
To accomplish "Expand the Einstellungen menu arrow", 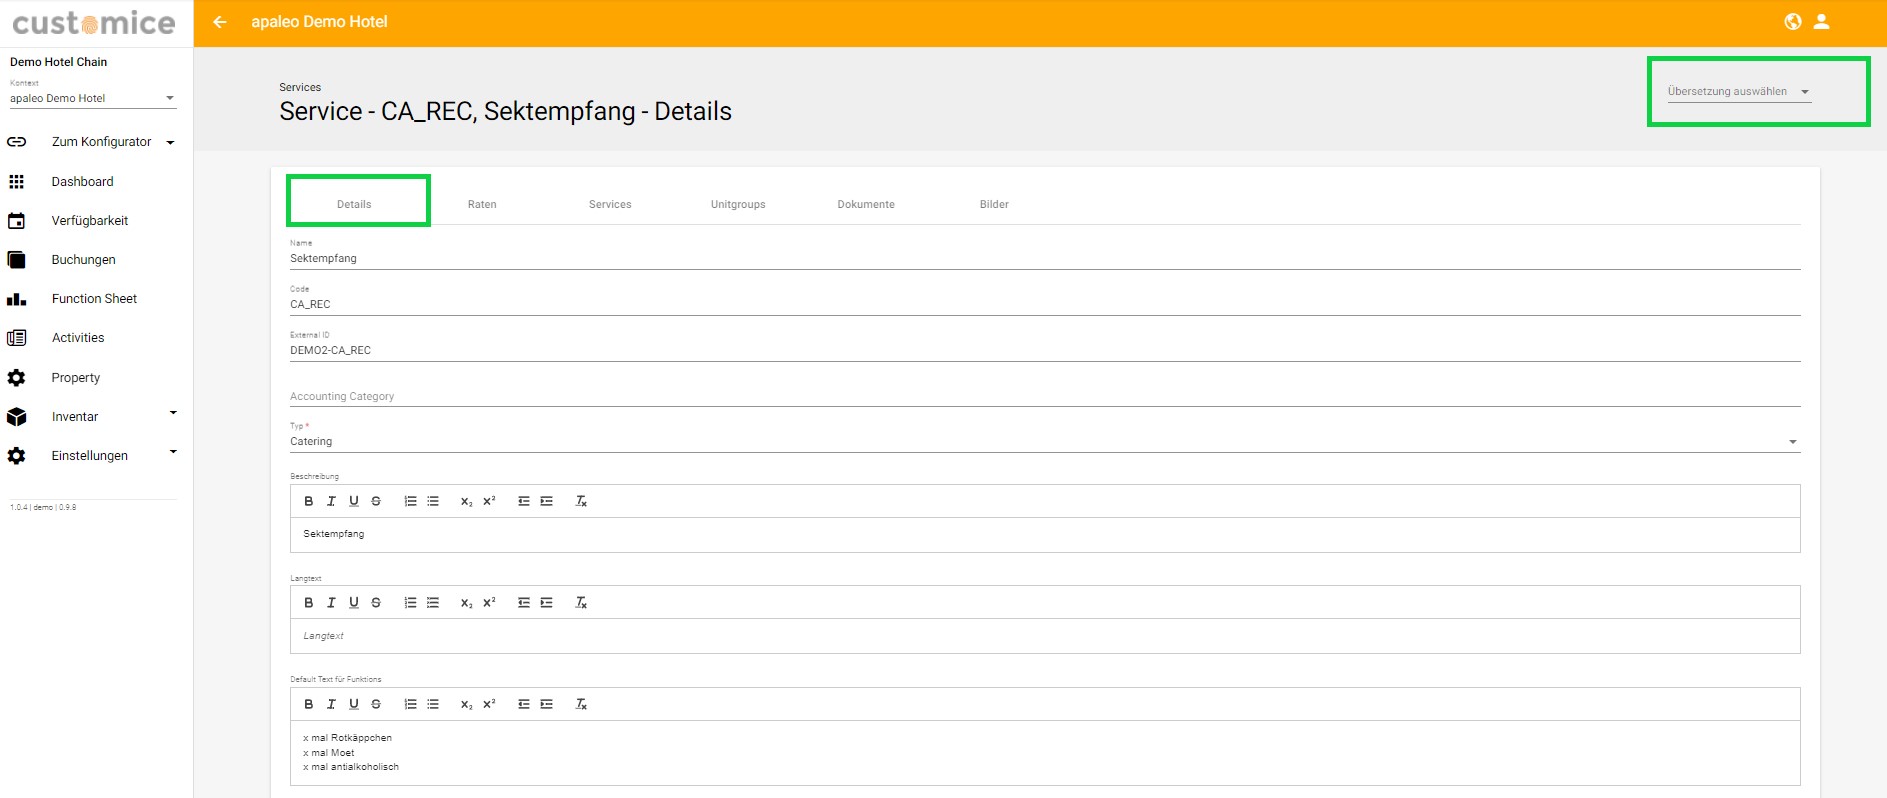I will (173, 451).
